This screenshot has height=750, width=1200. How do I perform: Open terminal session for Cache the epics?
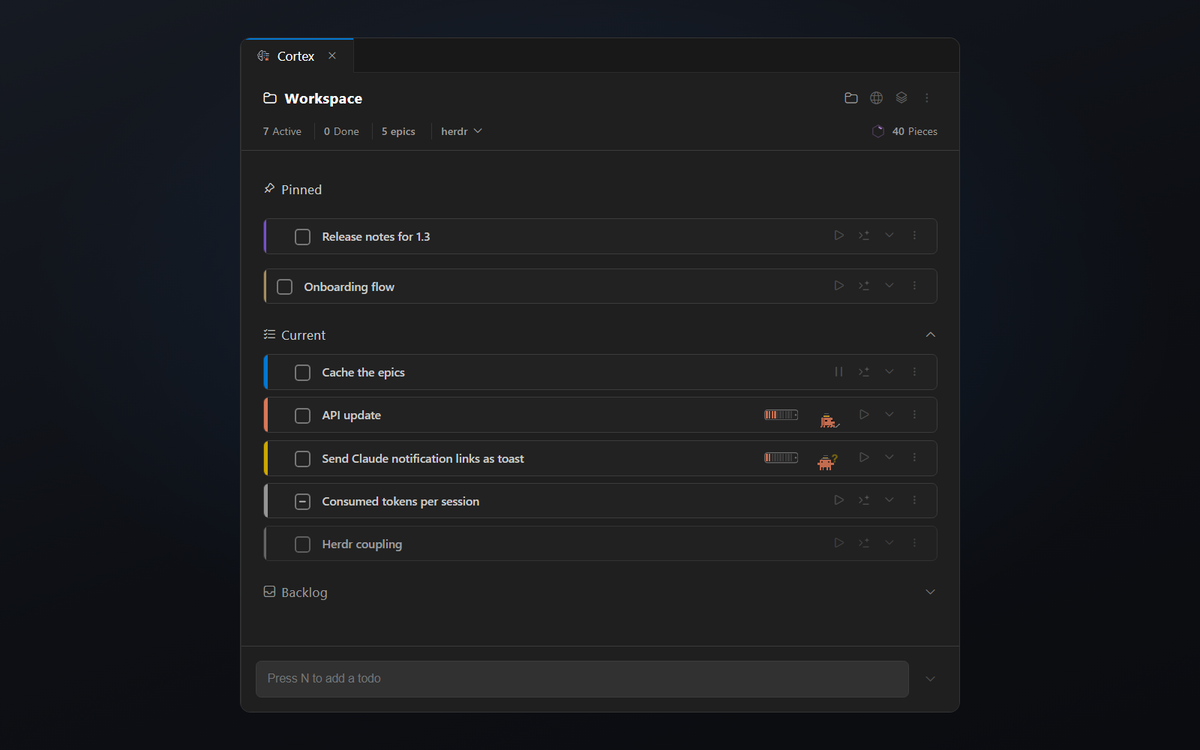coord(864,372)
